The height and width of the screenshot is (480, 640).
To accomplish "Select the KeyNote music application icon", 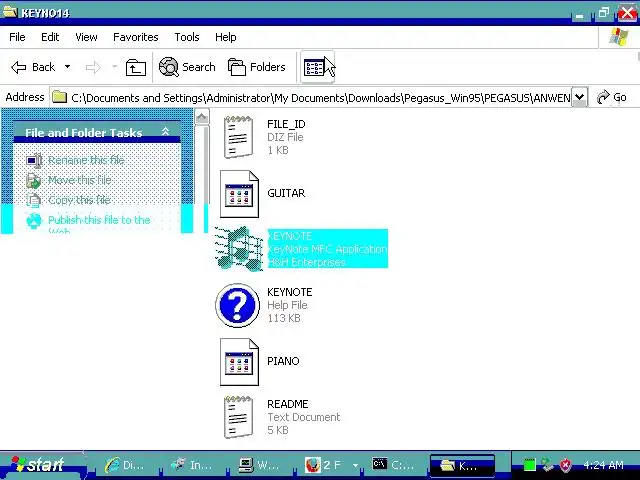I will 239,249.
